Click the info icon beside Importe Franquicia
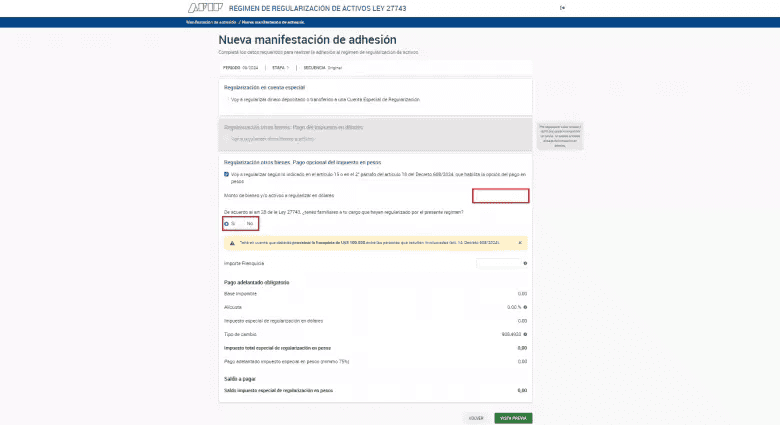The image size is (780, 425). click(525, 264)
